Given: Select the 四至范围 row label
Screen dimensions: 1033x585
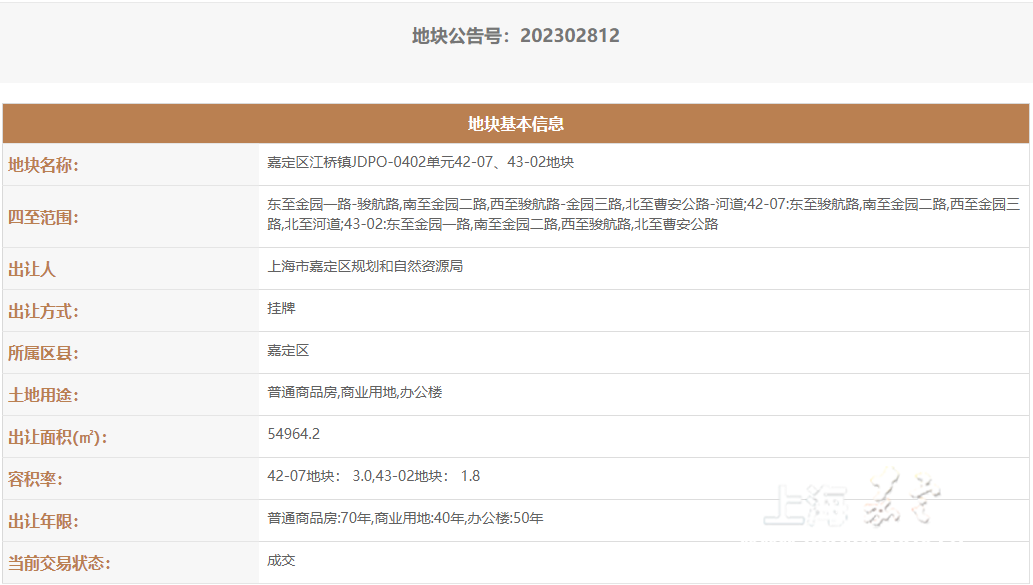Looking at the screenshot, I should (x=43, y=217).
